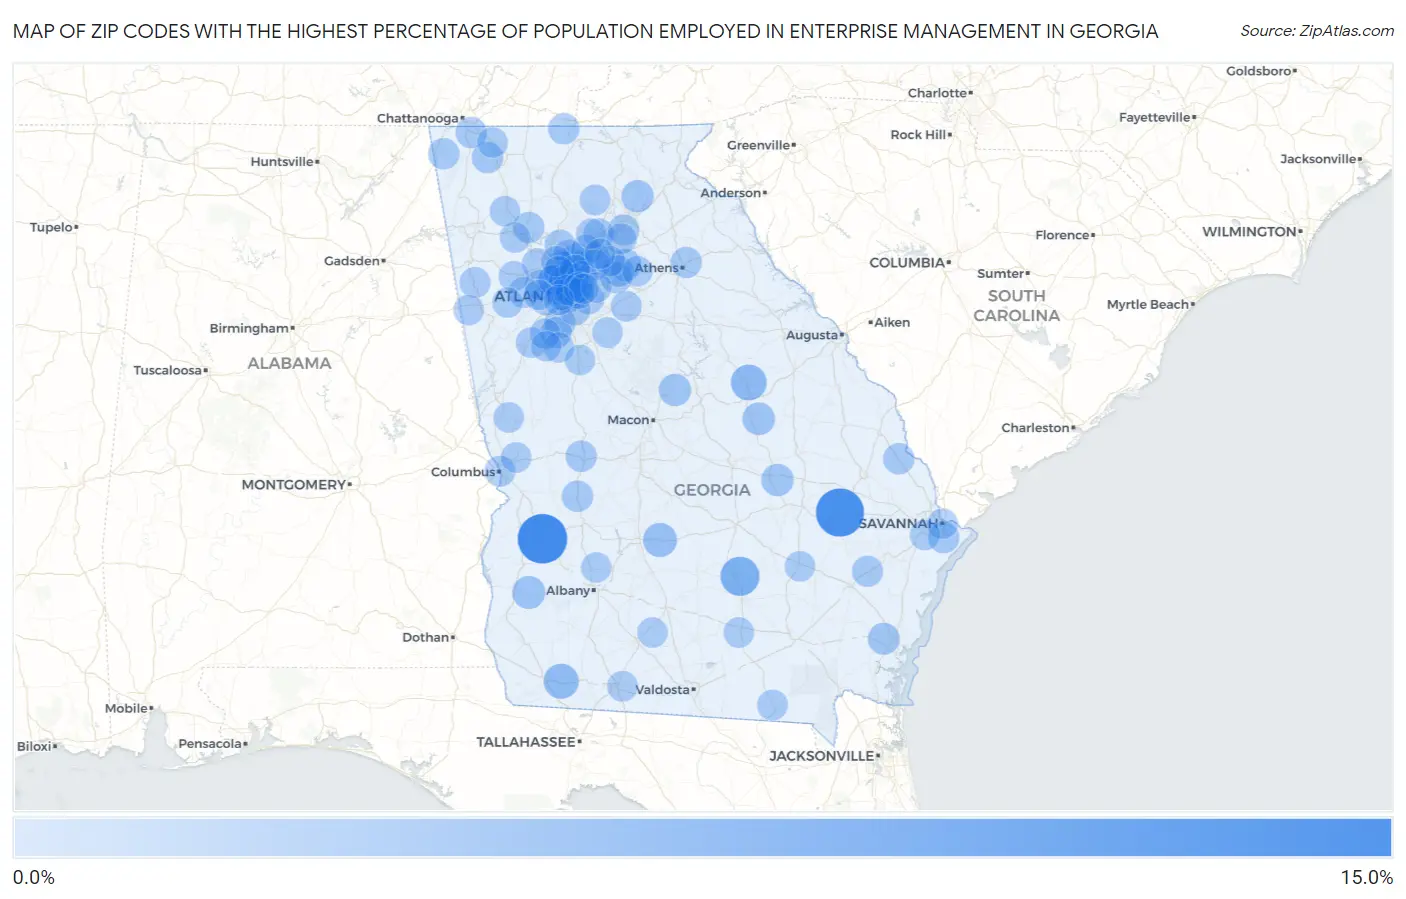Click the large dark bubble north of Albany
Viewport: 1406px width, 899px height.
point(542,538)
